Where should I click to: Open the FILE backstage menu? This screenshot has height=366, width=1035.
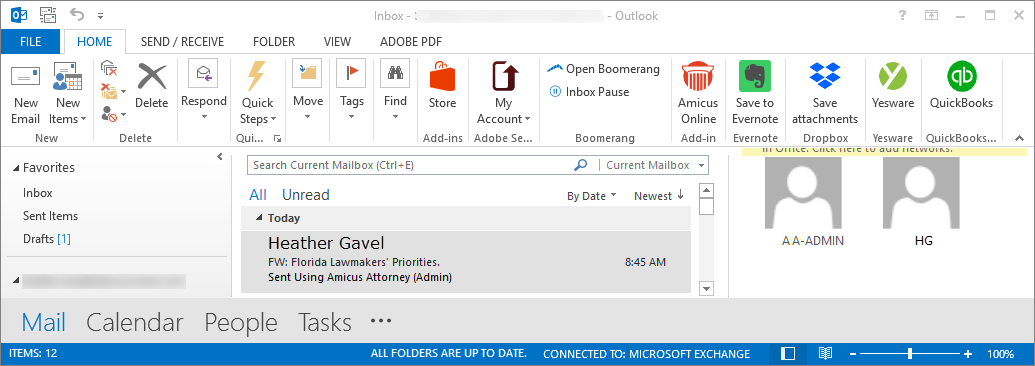[30, 42]
